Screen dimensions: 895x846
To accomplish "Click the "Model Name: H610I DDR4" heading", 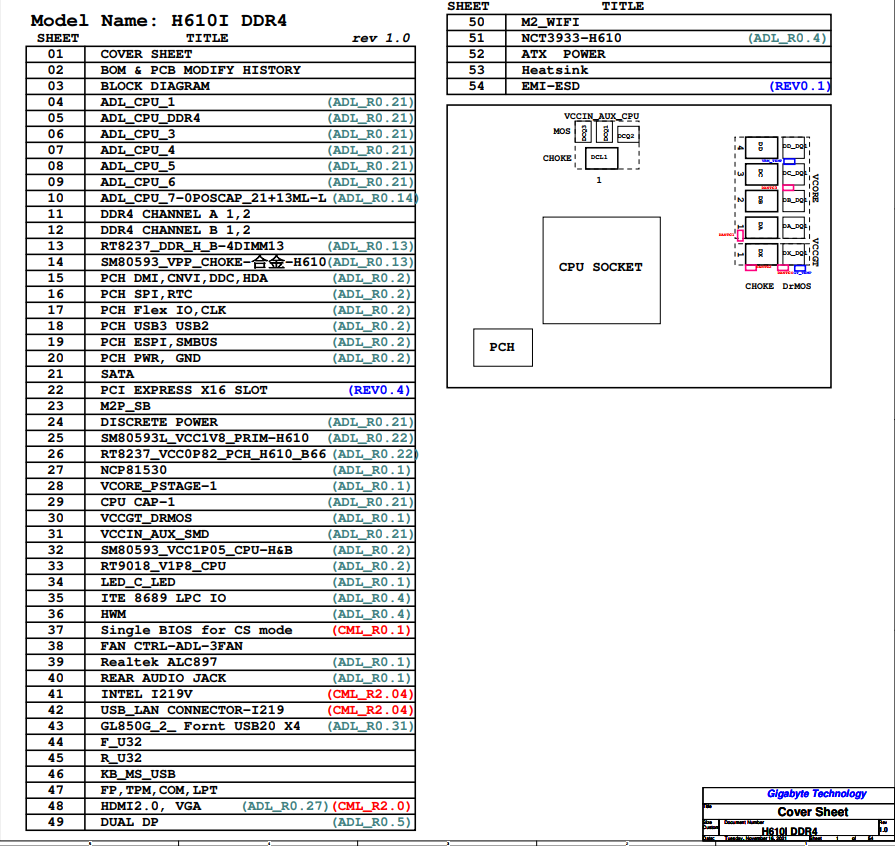I will click(159, 21).
